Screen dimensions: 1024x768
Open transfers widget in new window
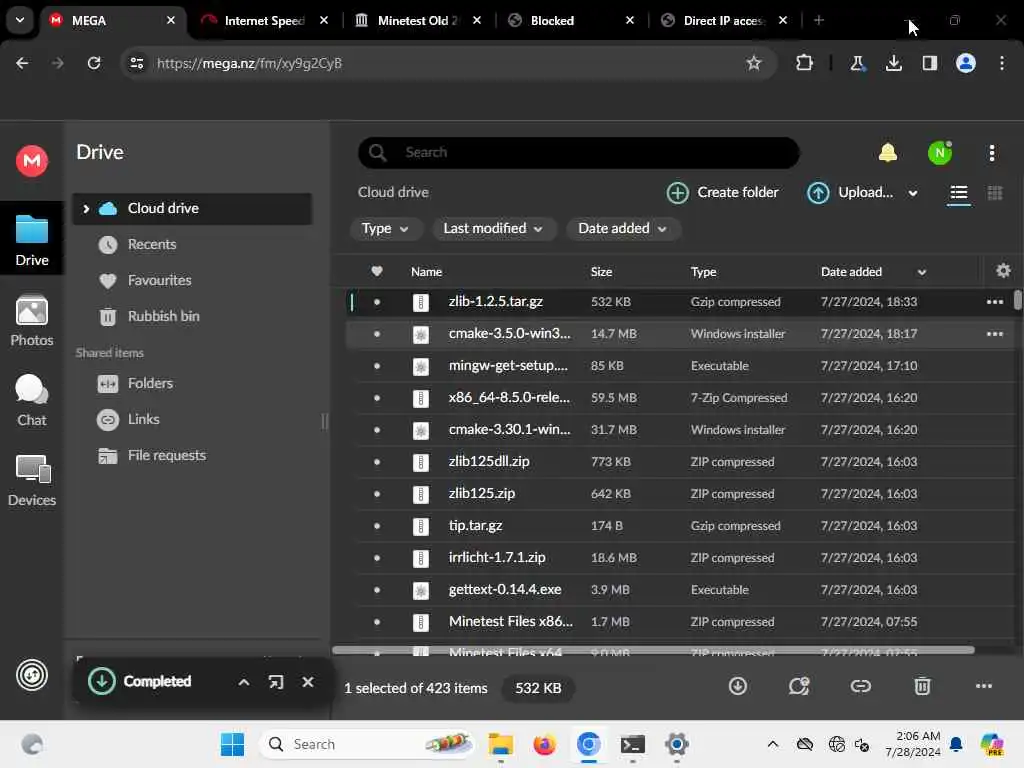tap(276, 682)
